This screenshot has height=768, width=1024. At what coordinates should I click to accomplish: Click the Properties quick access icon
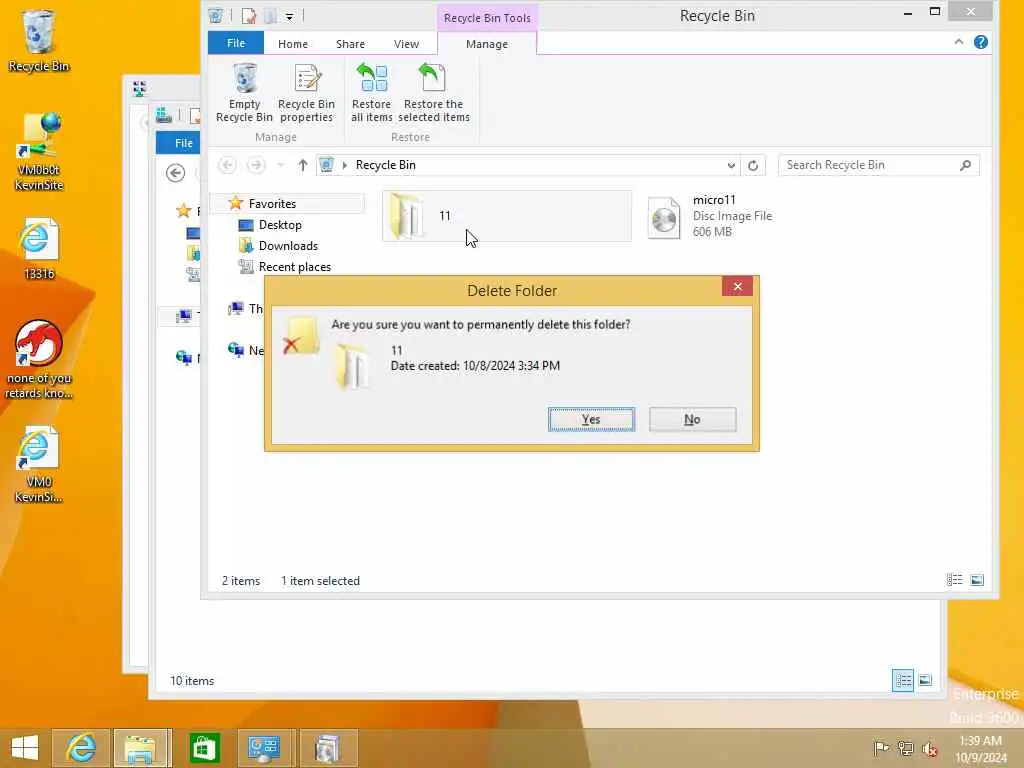coord(249,16)
